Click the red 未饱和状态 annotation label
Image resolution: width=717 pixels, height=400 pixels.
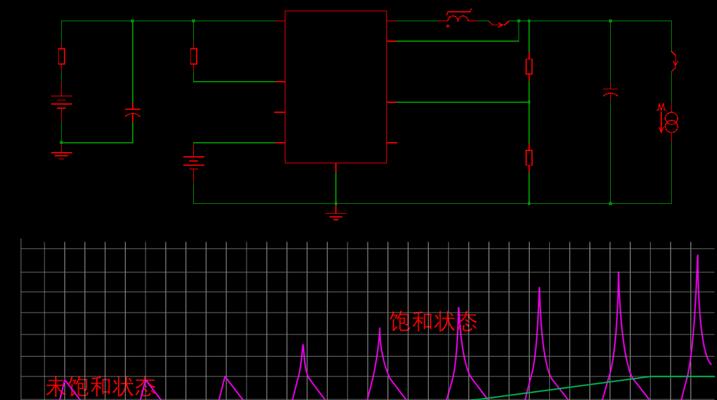pos(101,387)
